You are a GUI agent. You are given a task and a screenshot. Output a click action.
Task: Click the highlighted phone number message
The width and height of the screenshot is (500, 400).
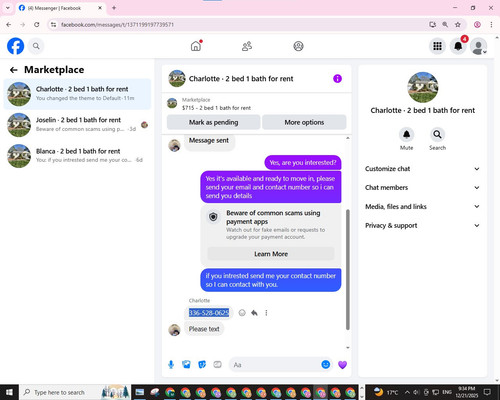(209, 313)
